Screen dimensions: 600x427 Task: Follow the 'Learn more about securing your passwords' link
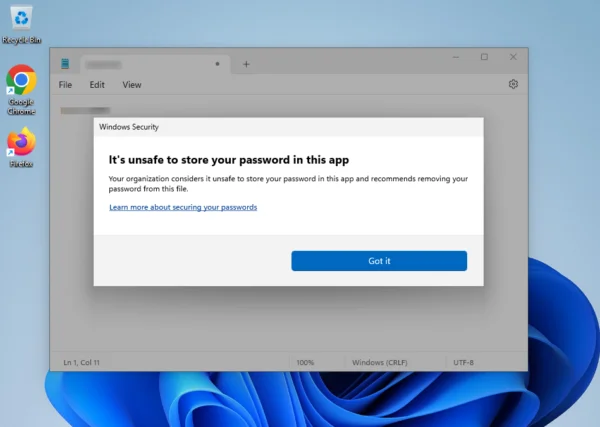[183, 207]
